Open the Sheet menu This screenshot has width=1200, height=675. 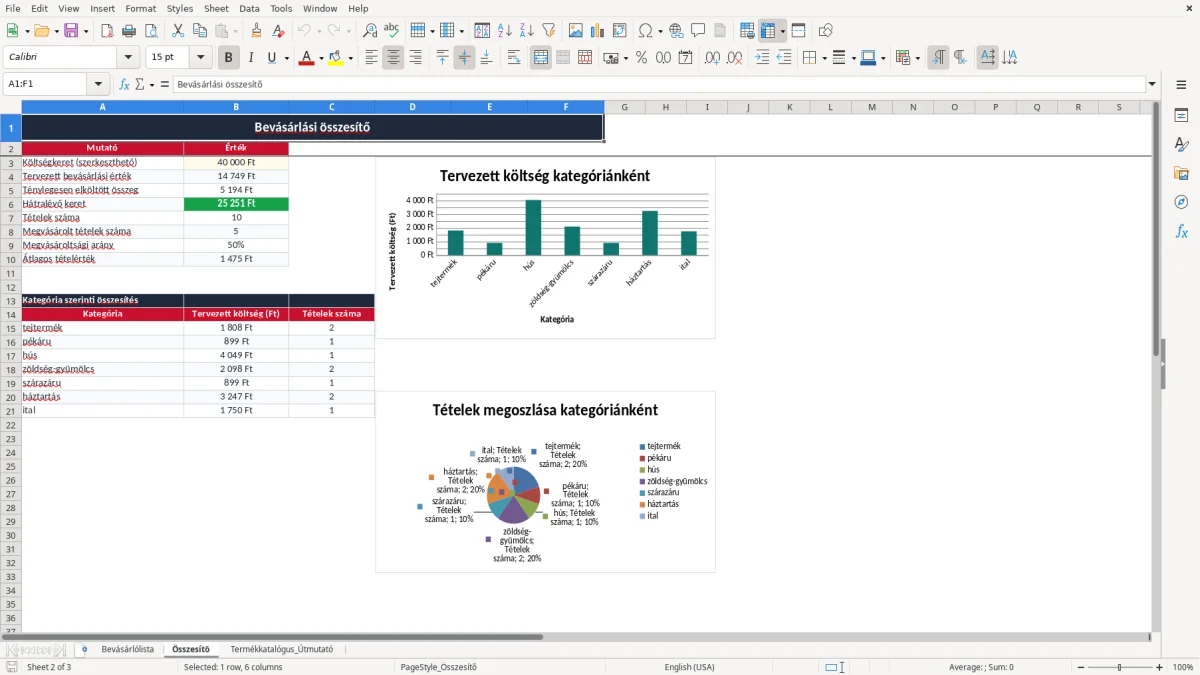pyautogui.click(x=216, y=8)
